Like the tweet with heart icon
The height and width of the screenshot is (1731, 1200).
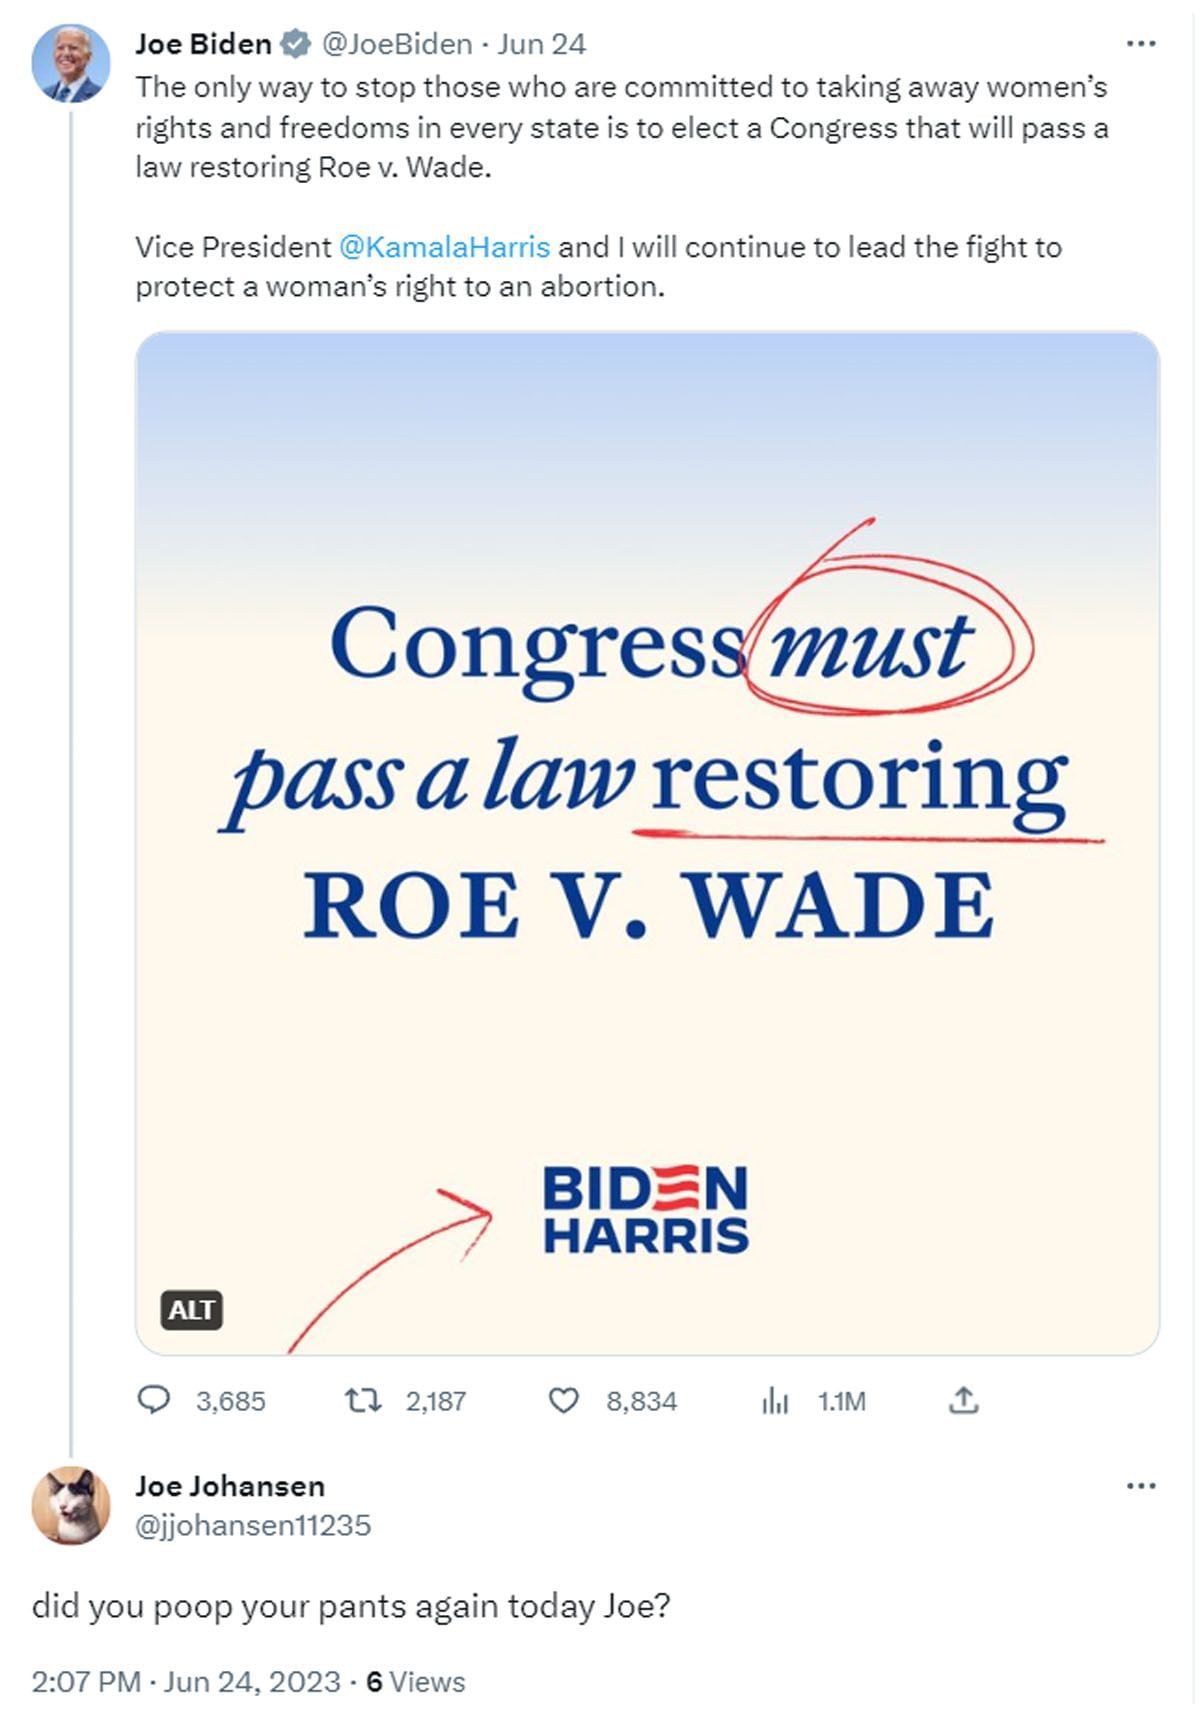tap(564, 1400)
